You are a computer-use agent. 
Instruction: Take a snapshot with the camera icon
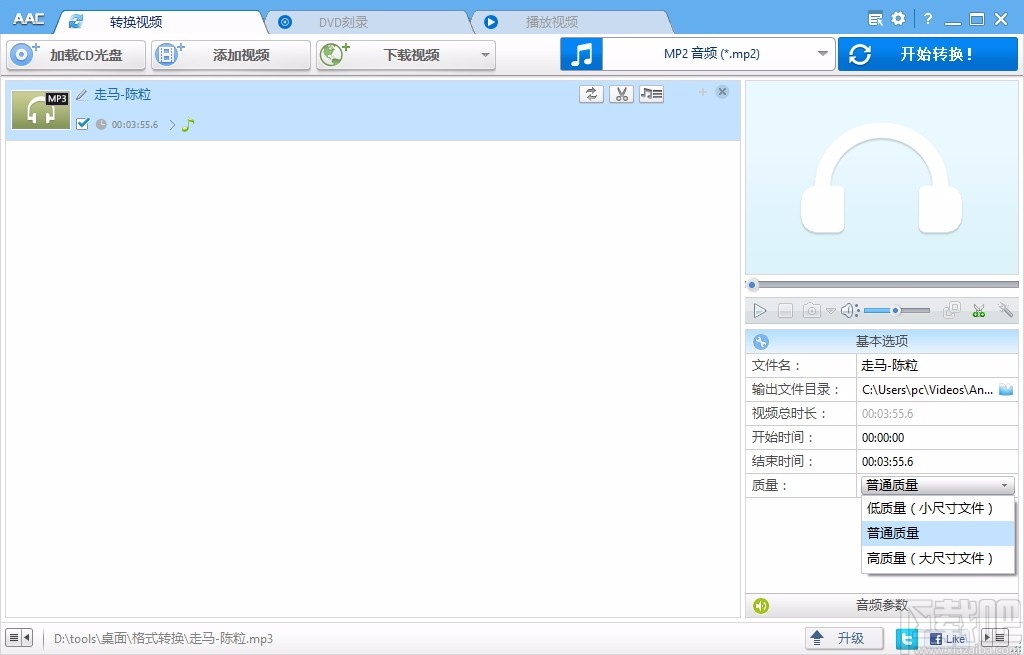(811, 310)
